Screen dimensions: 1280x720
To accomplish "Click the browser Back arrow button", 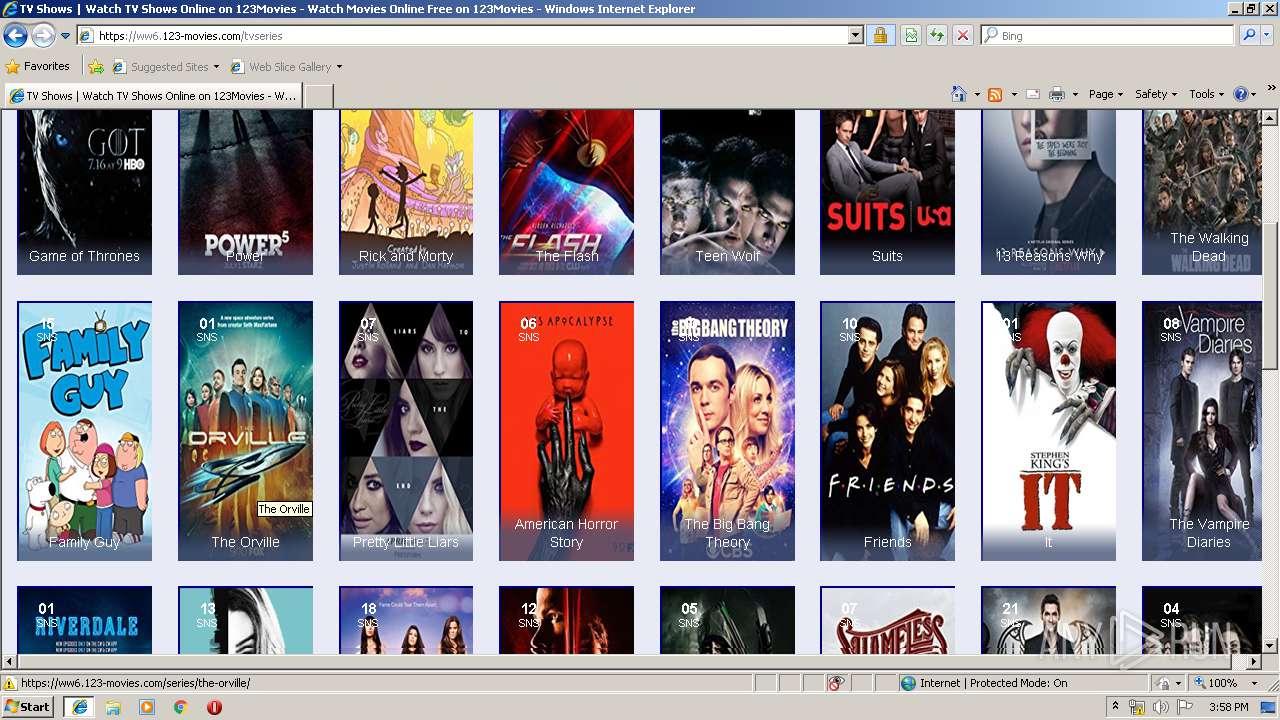I will 15,36.
